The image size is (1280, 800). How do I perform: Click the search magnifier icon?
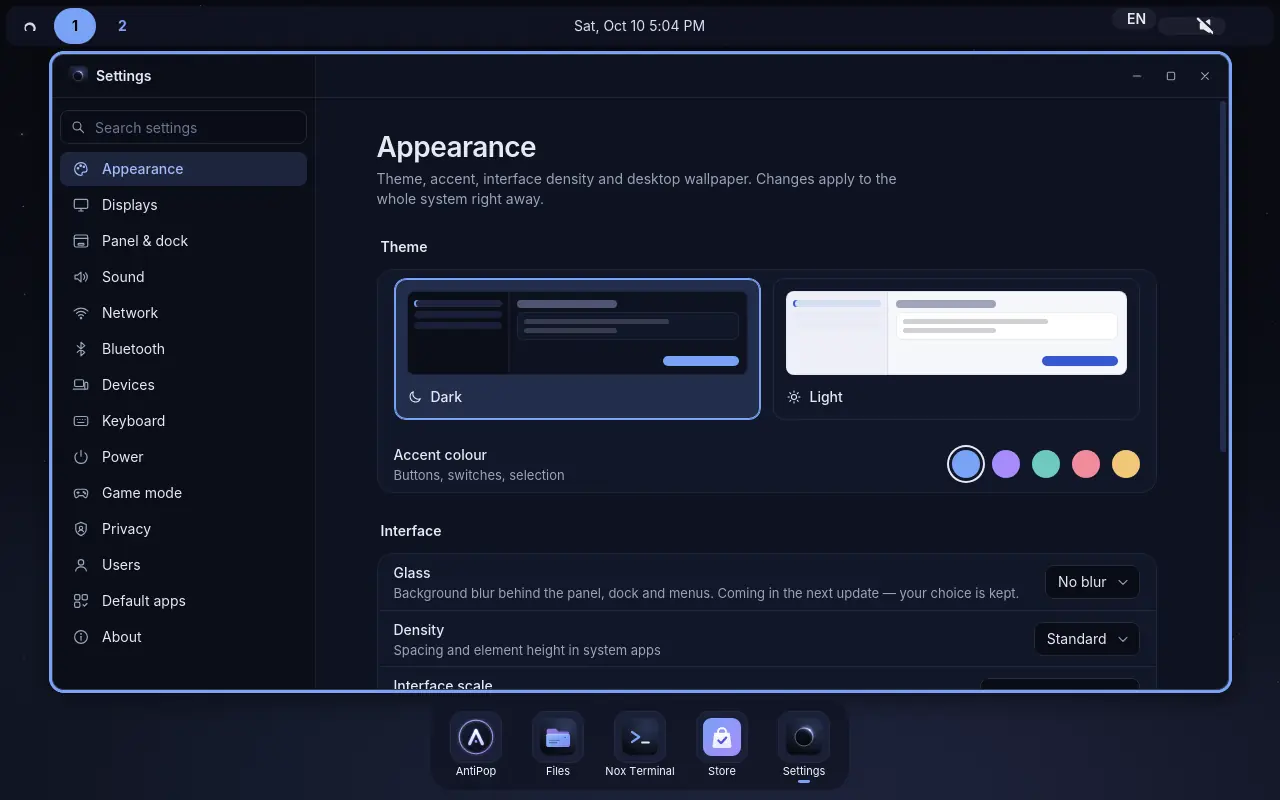click(x=78, y=128)
